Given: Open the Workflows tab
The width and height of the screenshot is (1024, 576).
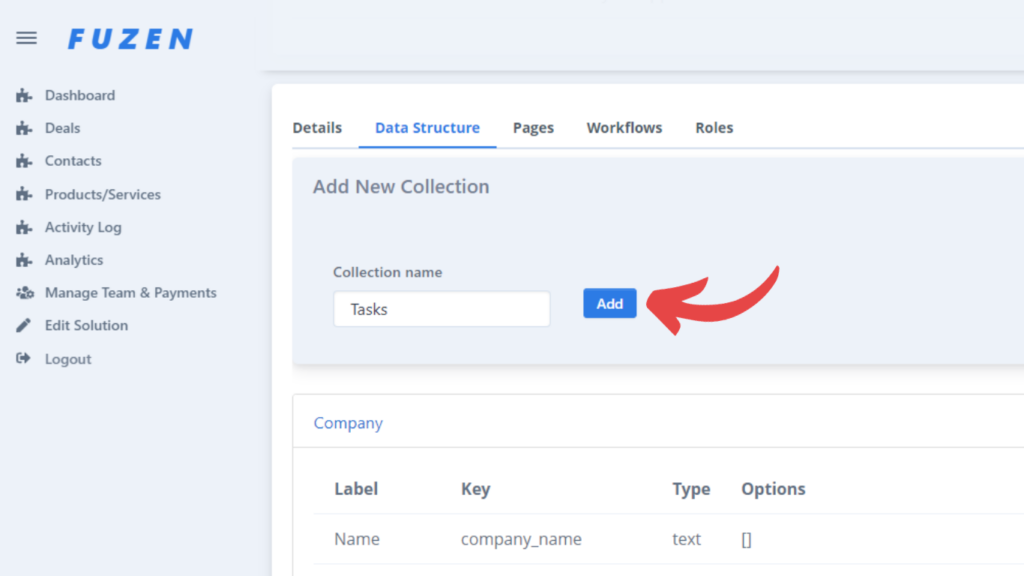Looking at the screenshot, I should click(624, 127).
